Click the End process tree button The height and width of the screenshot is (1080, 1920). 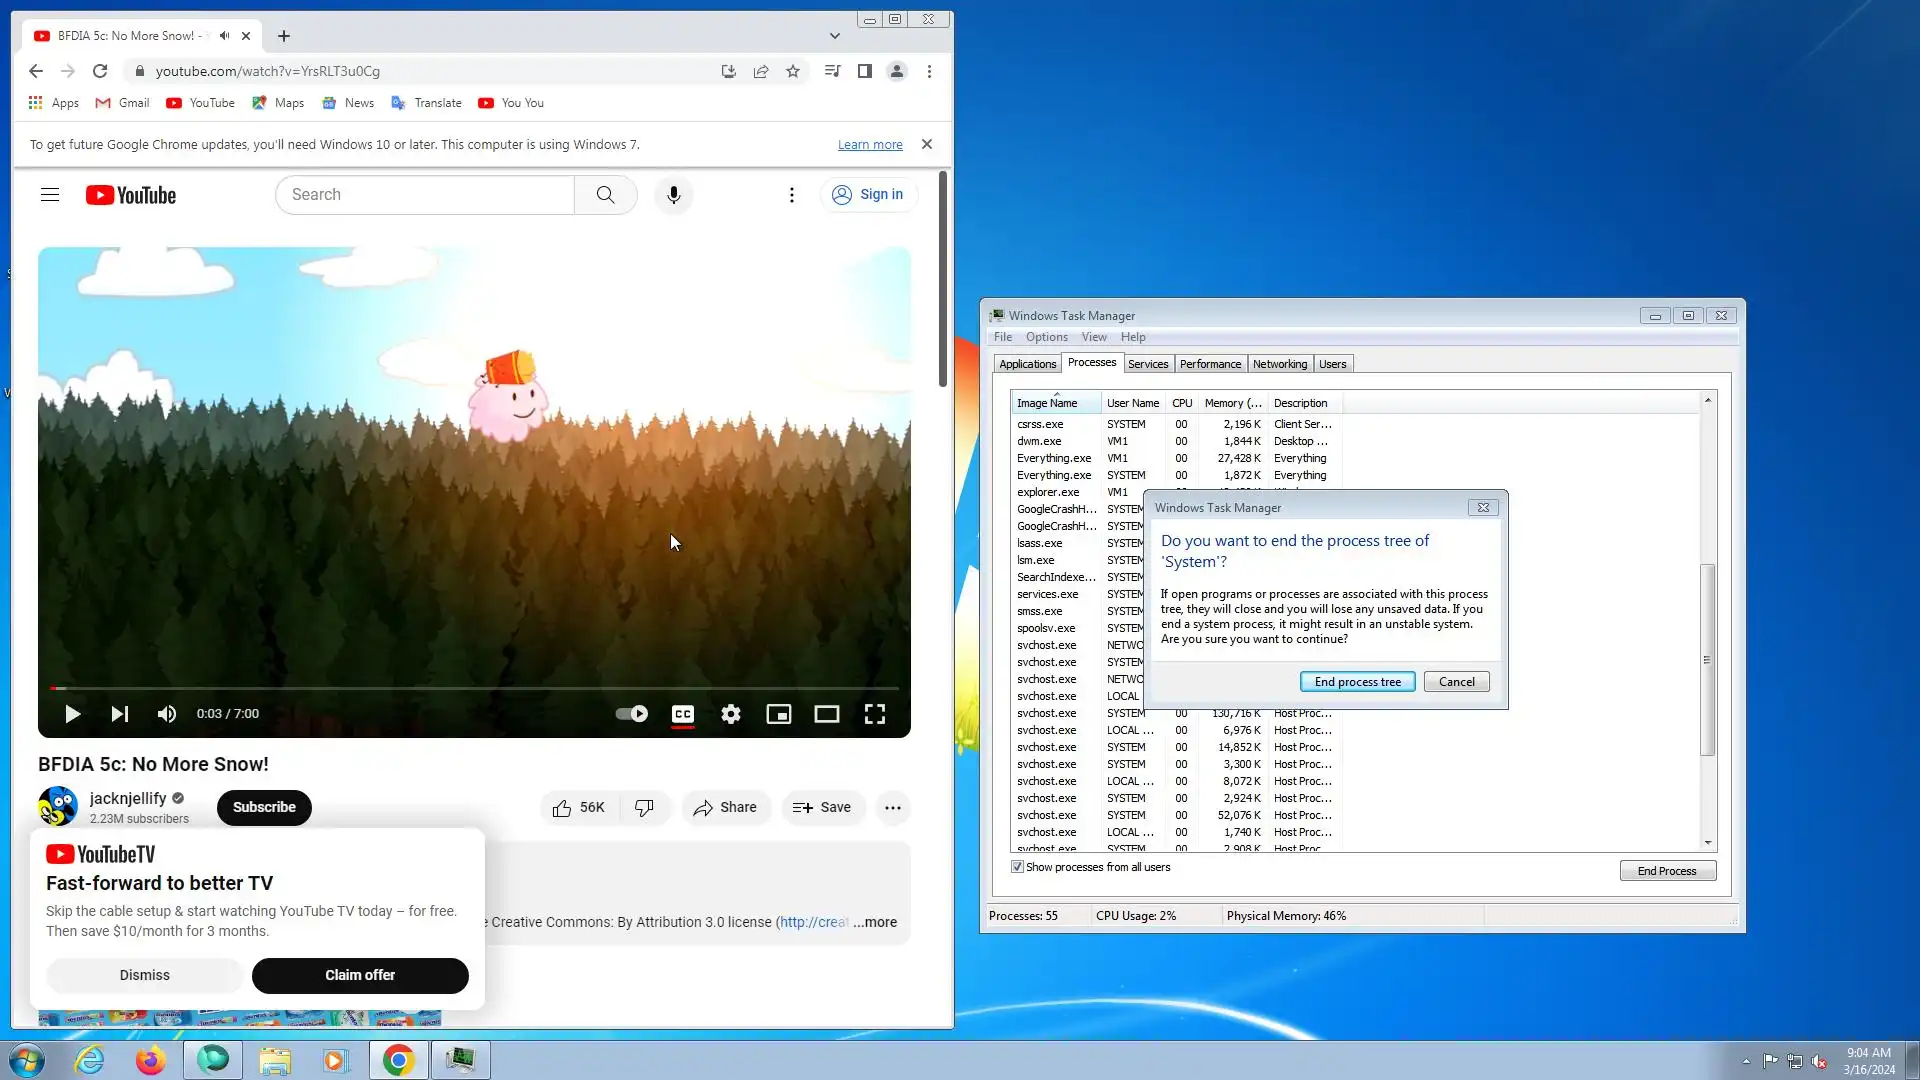pos(1357,682)
